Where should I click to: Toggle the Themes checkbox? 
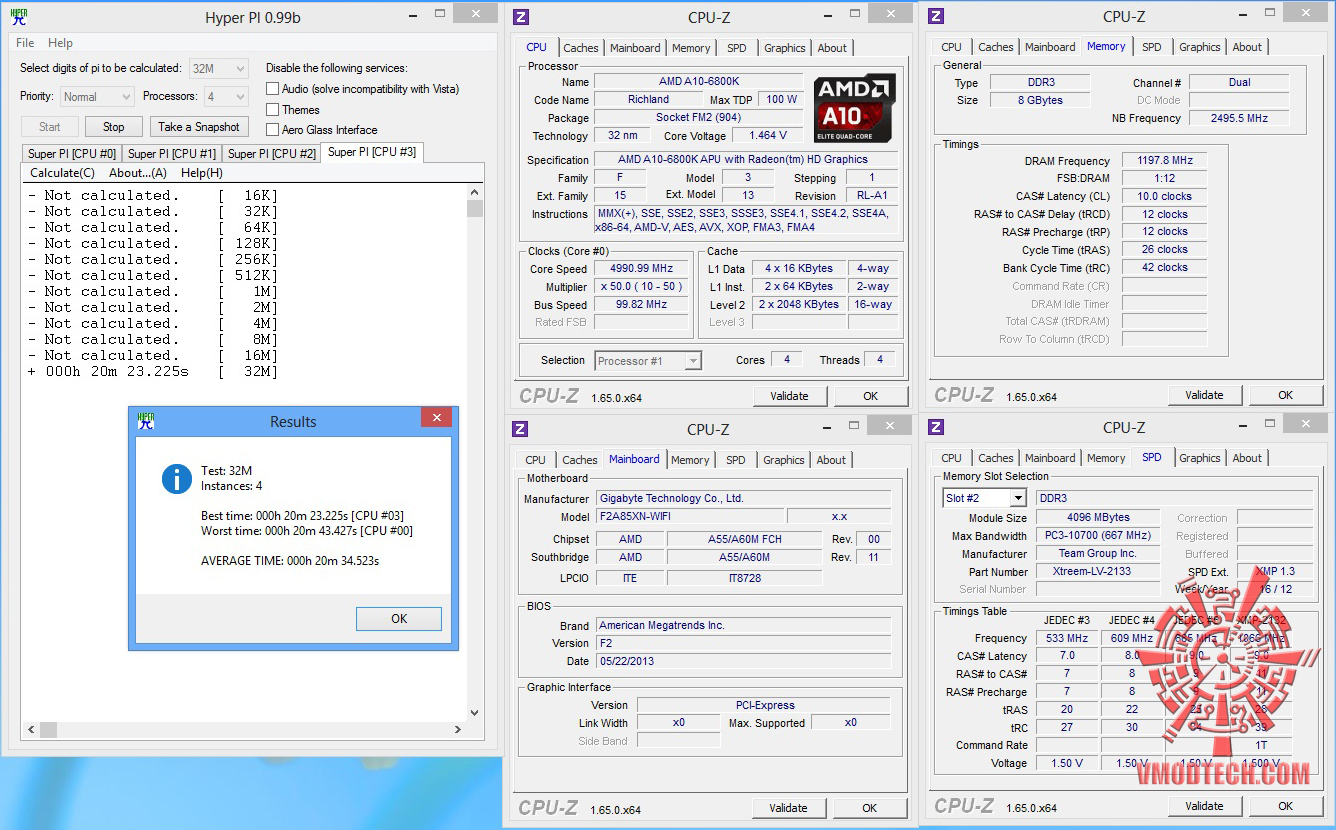coord(272,110)
